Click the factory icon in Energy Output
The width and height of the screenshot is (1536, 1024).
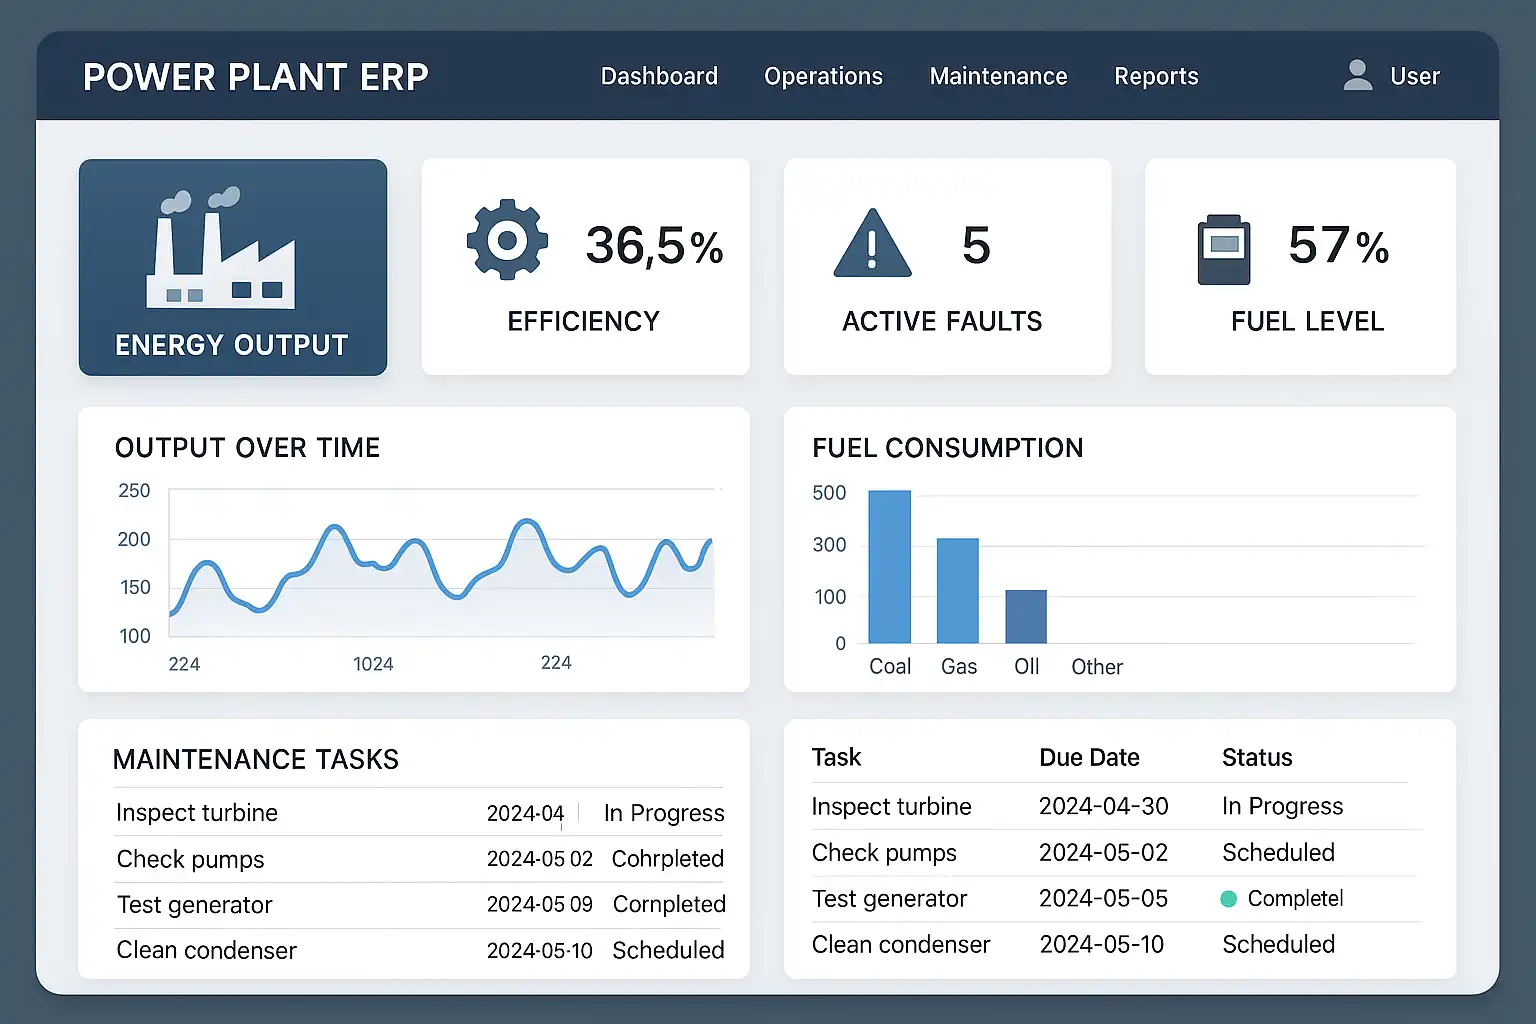(x=221, y=250)
